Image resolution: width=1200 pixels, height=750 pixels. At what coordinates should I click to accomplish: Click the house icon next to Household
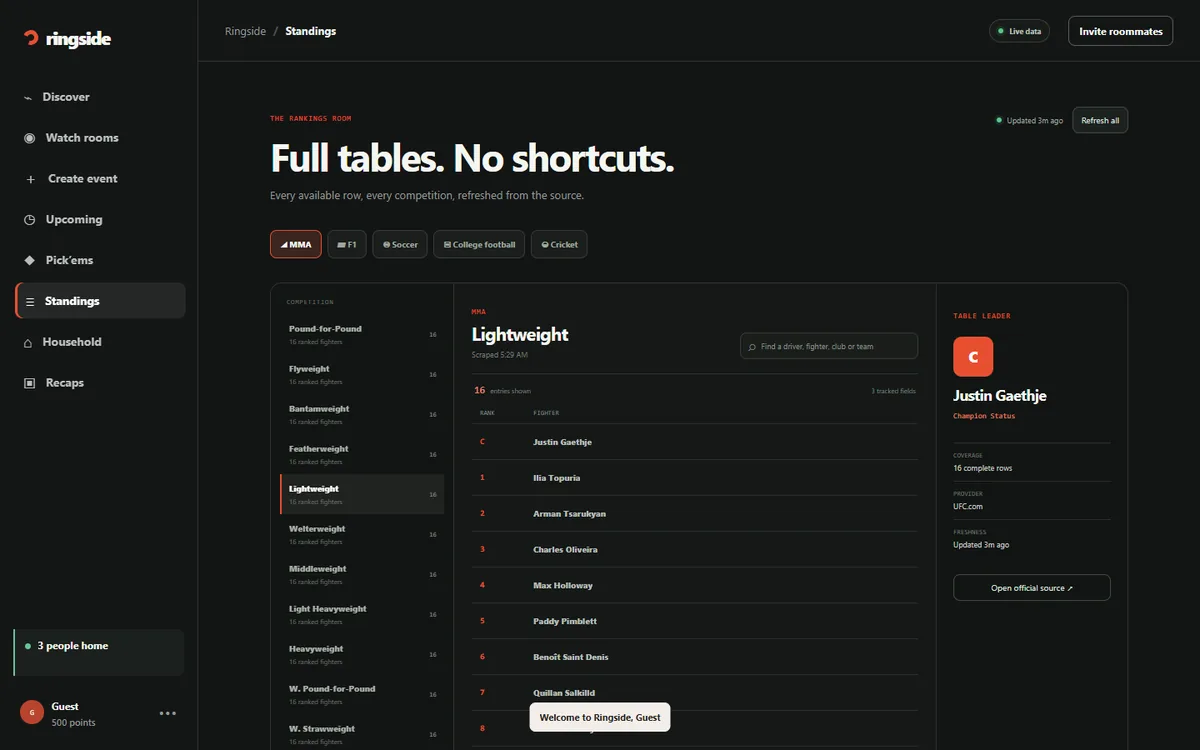coord(29,342)
